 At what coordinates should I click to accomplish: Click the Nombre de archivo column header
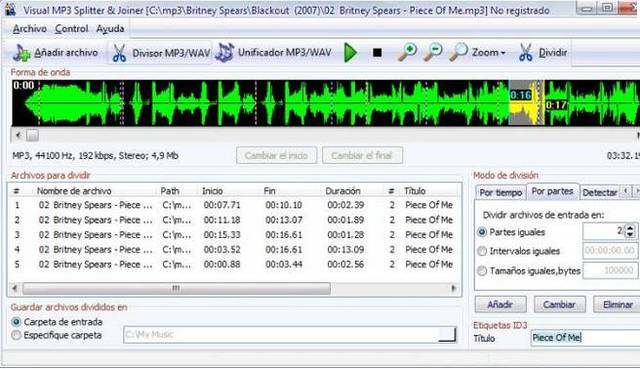(x=74, y=191)
